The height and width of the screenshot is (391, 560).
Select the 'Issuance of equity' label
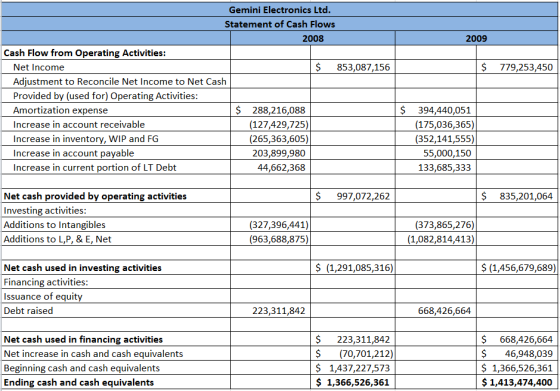(x=43, y=296)
